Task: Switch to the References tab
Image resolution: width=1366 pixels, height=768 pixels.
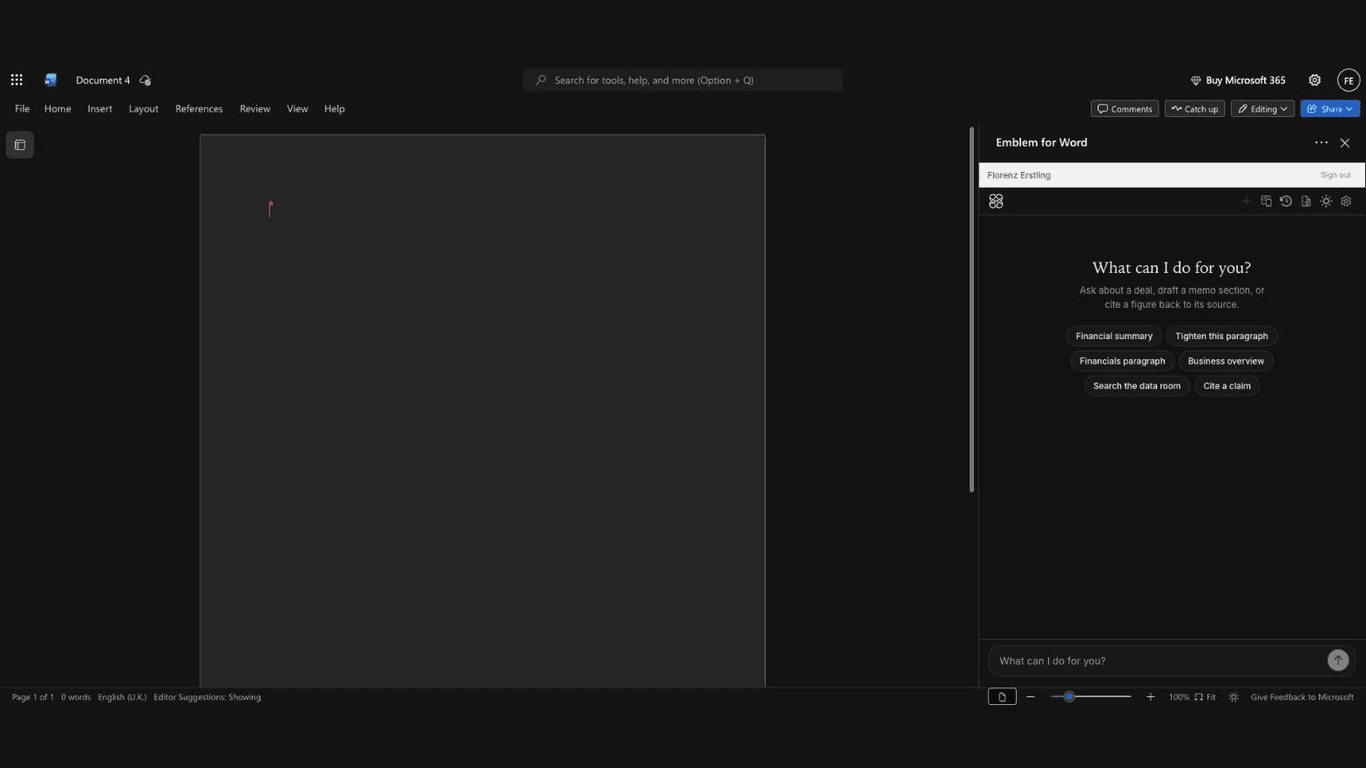Action: [x=199, y=109]
